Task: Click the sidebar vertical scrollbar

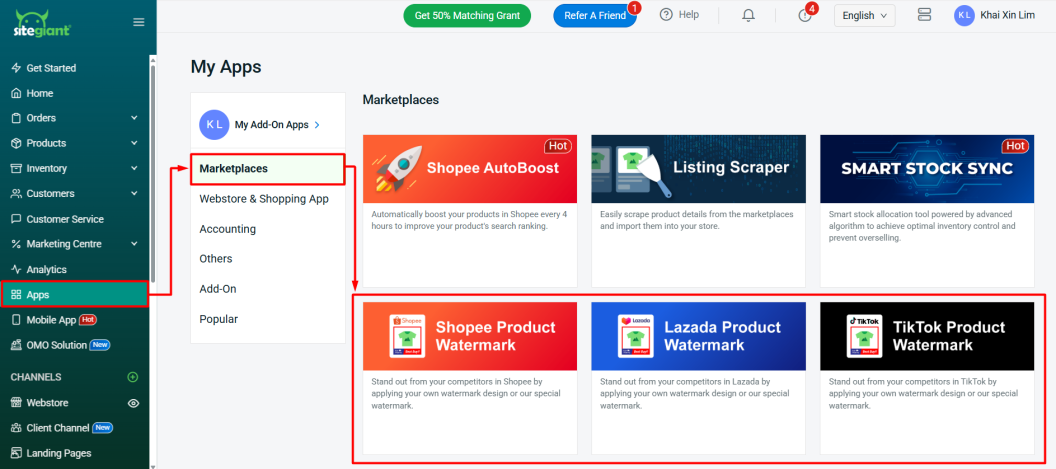Action: (153, 173)
